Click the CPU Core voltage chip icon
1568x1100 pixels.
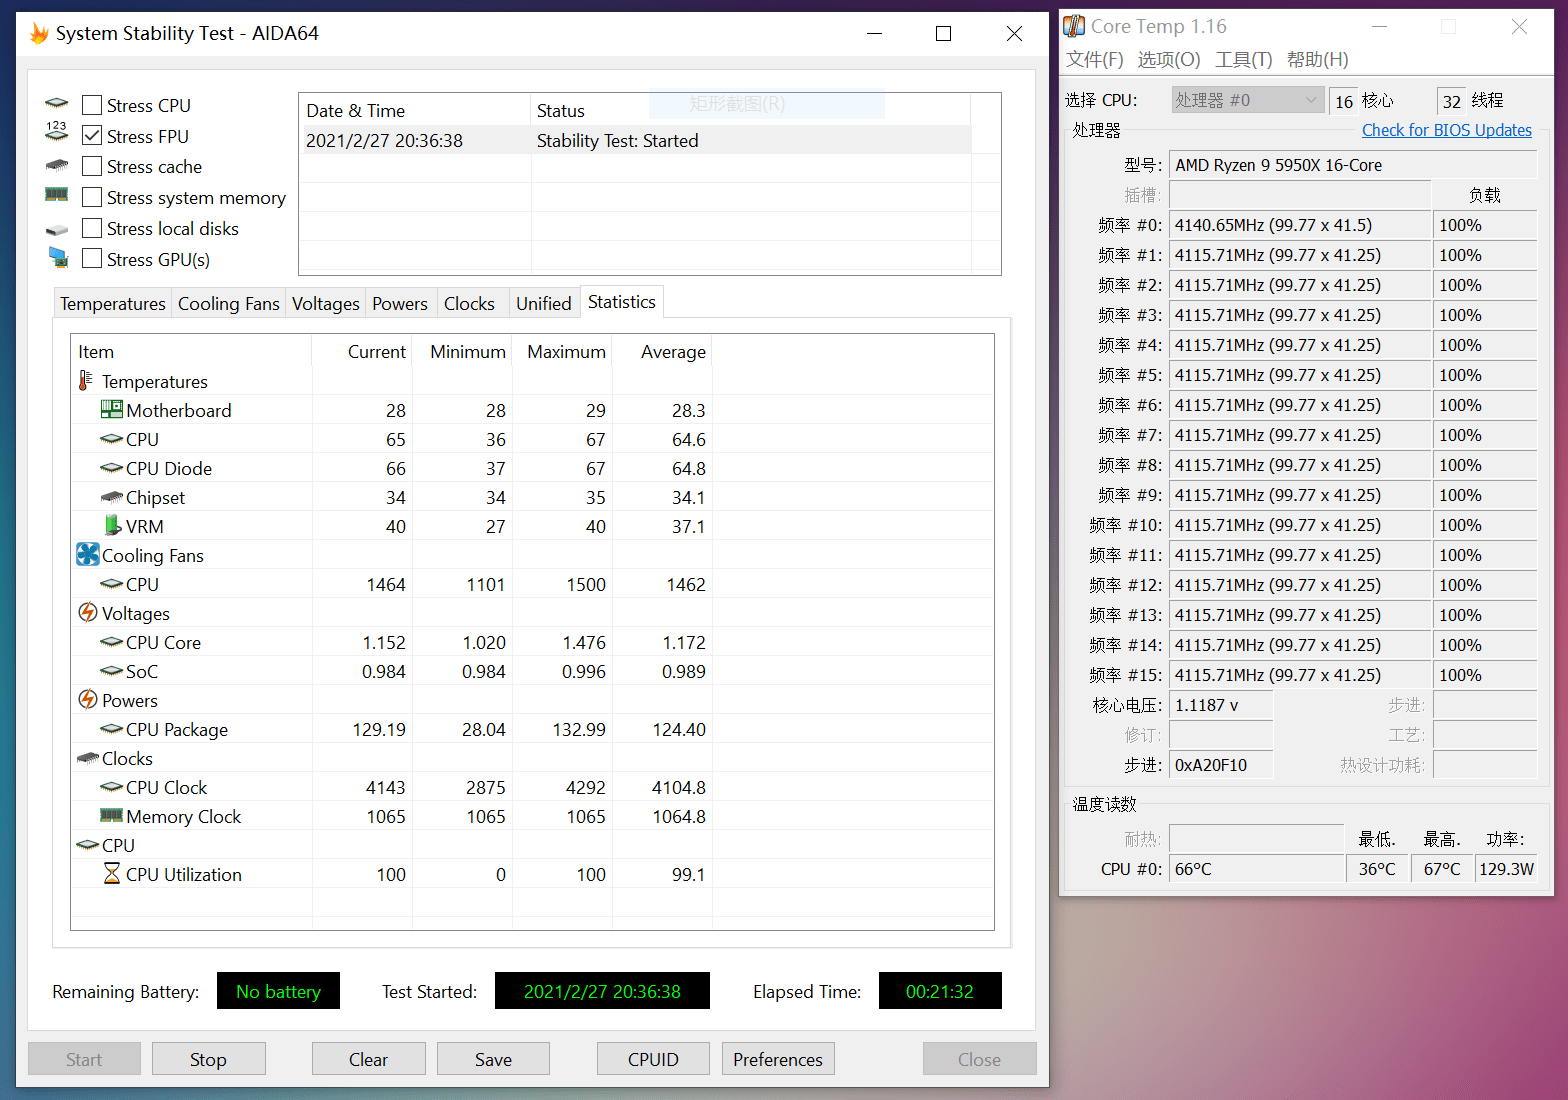tap(111, 641)
